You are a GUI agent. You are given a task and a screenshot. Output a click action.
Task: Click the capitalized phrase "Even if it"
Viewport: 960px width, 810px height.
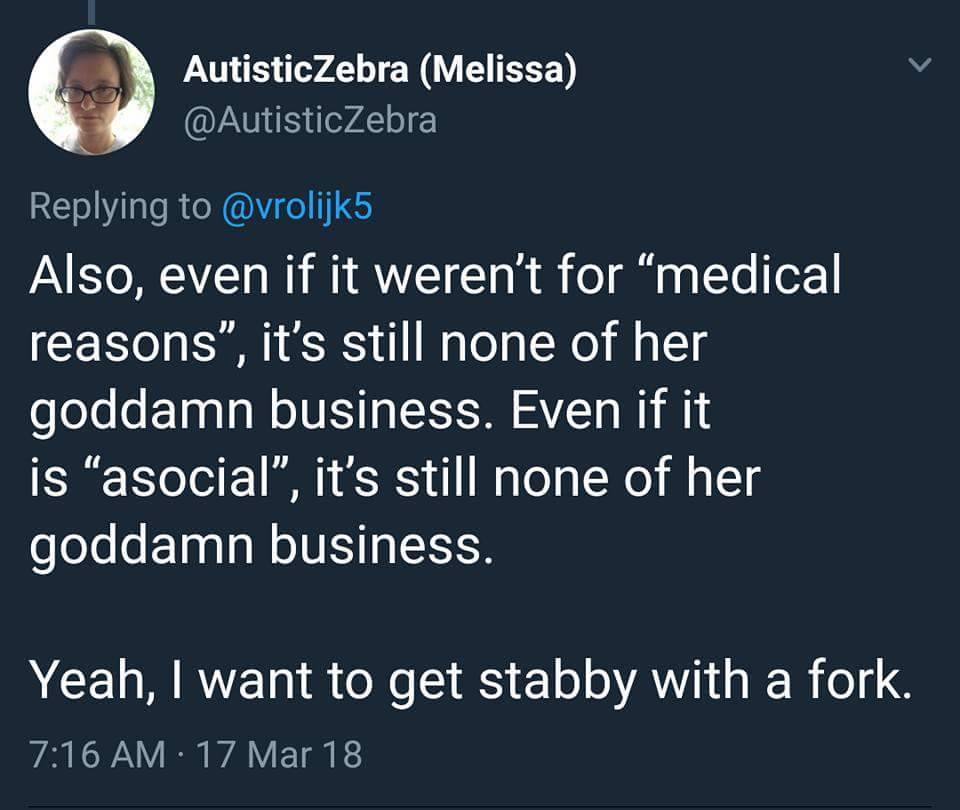point(613,411)
